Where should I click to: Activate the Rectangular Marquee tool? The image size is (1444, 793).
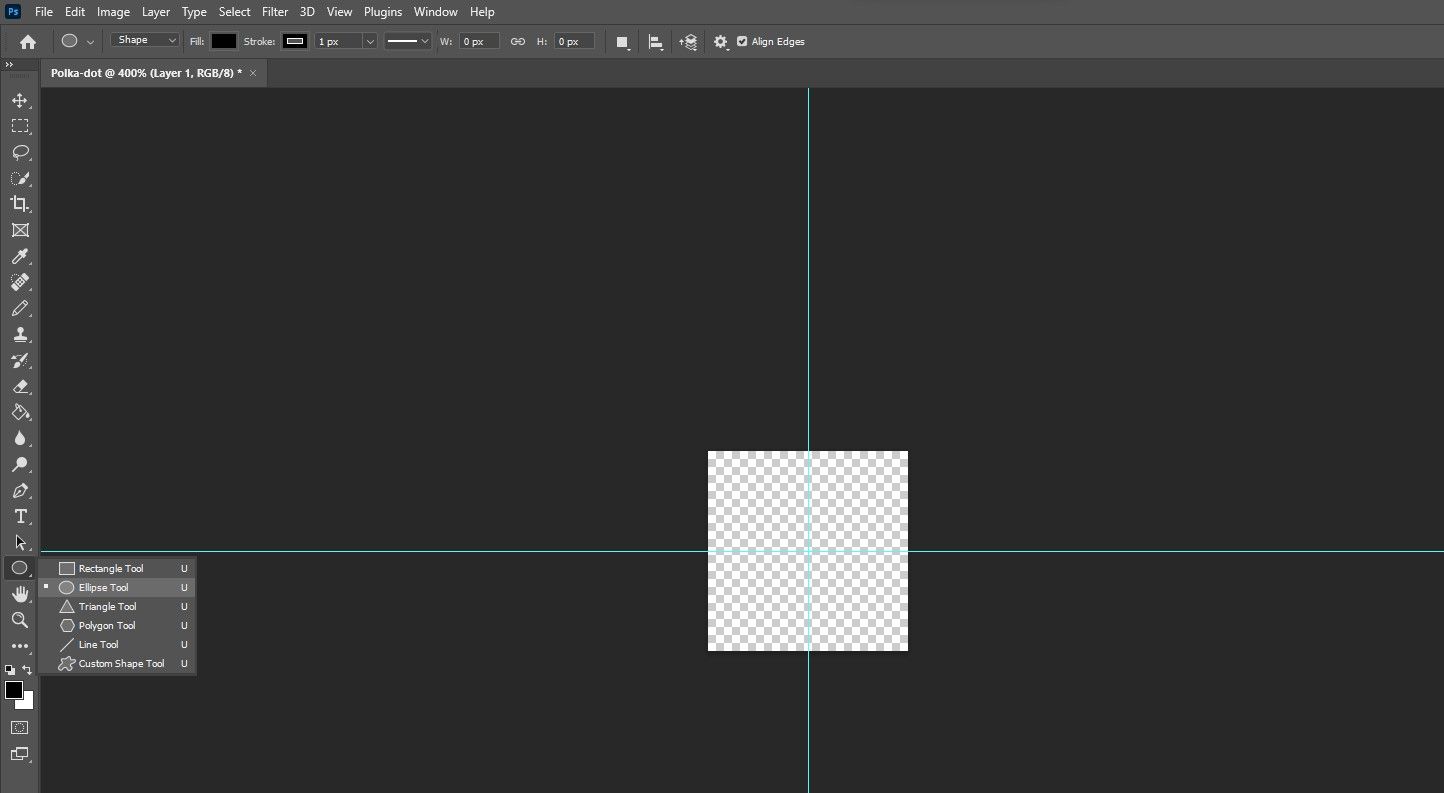click(20, 126)
